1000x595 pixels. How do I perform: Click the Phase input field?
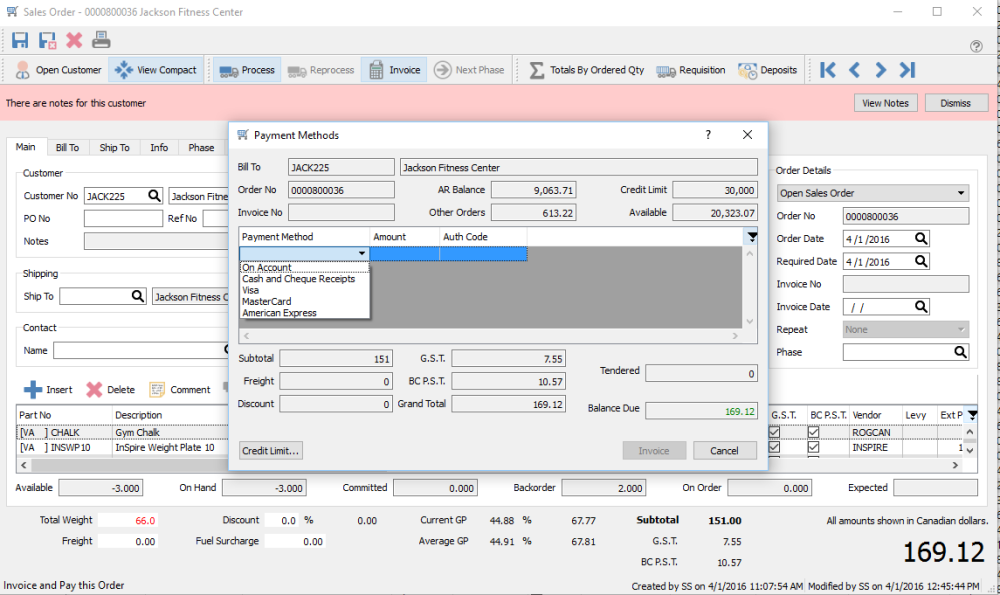click(896, 352)
